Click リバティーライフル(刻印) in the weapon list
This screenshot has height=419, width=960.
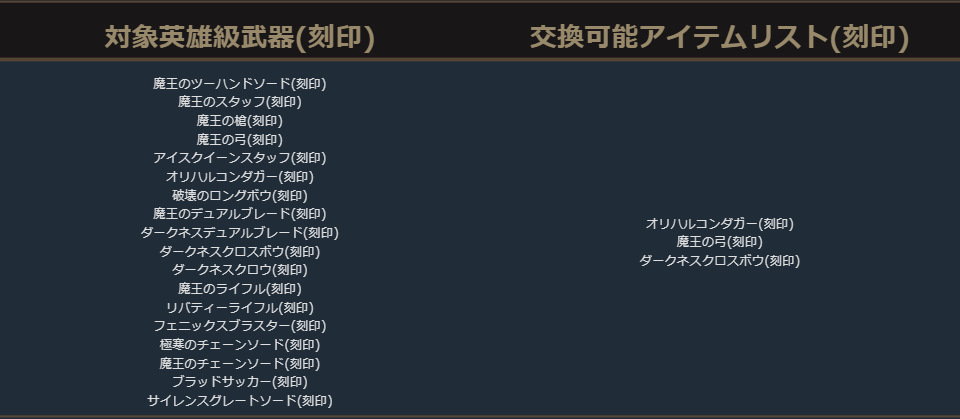[x=240, y=307]
